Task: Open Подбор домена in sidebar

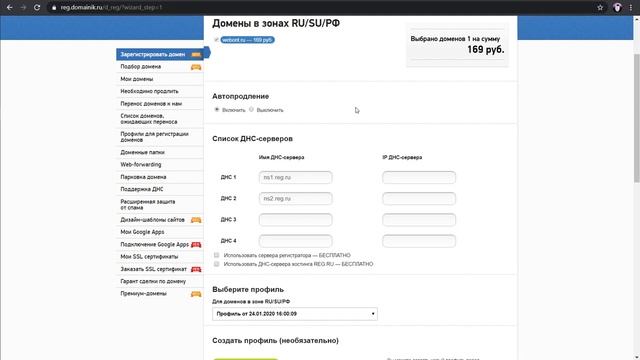Action: point(141,67)
